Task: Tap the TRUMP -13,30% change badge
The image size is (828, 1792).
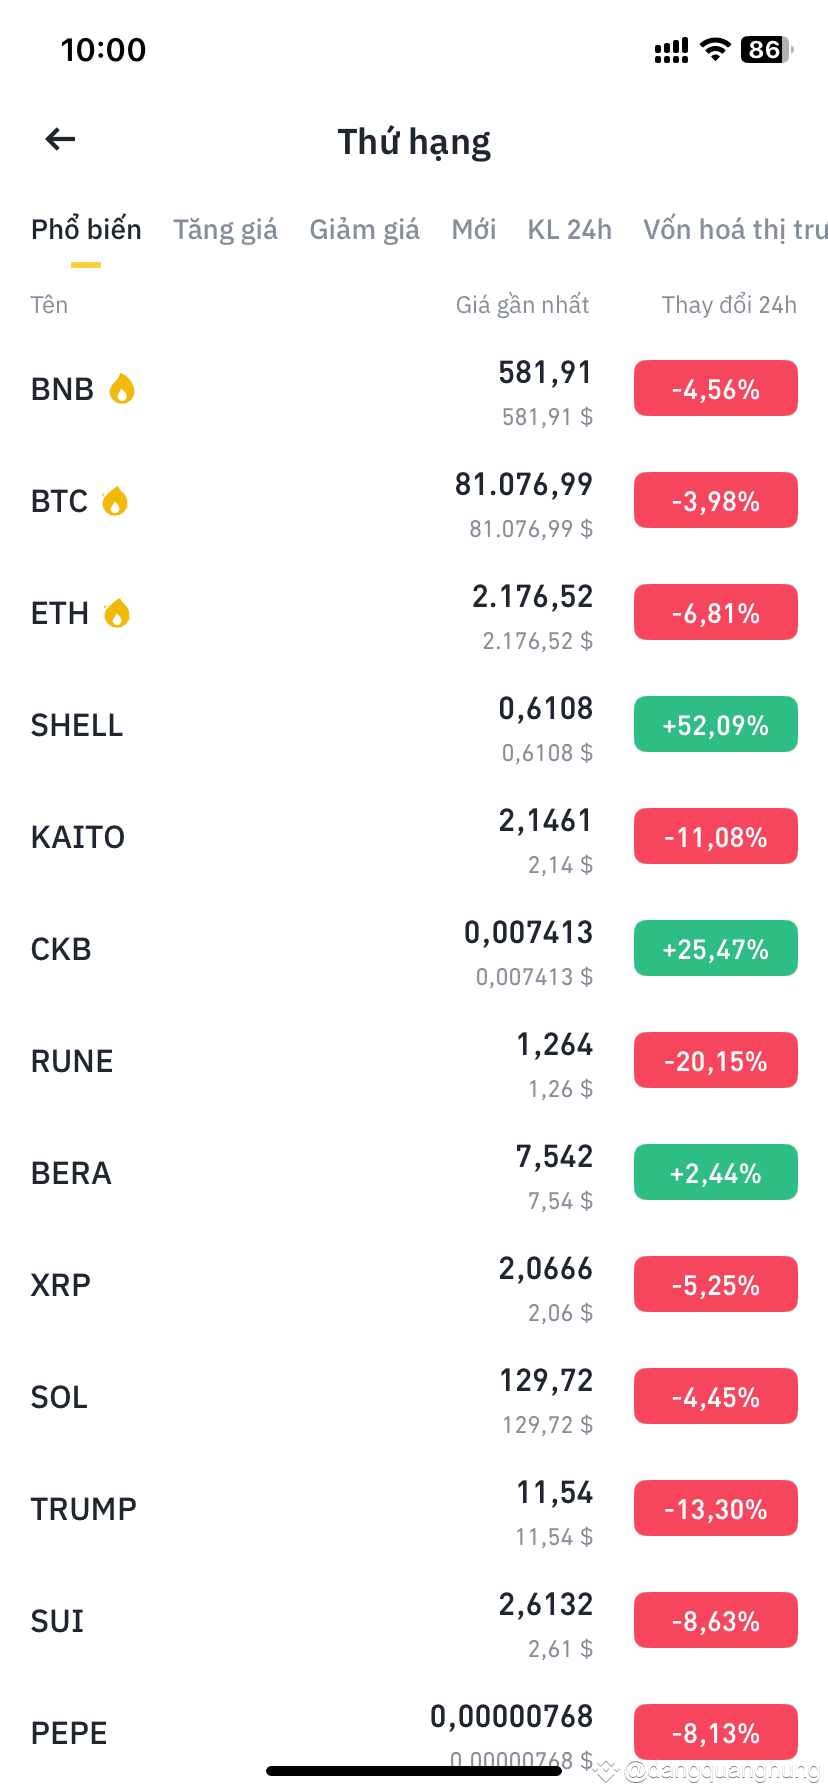Action: pyautogui.click(x=716, y=1508)
